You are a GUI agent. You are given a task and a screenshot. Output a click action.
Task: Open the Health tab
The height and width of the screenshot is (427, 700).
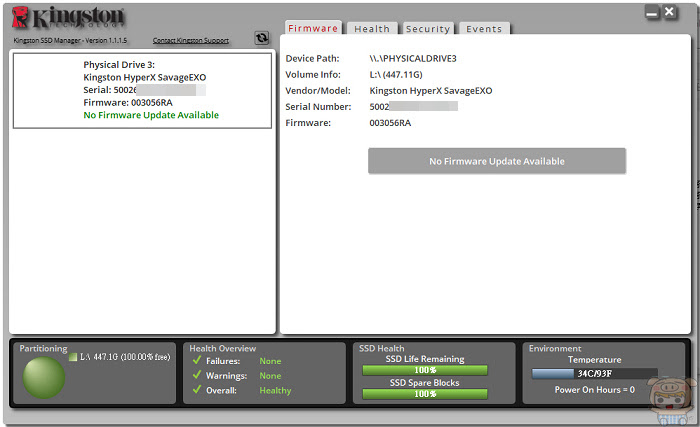point(372,29)
